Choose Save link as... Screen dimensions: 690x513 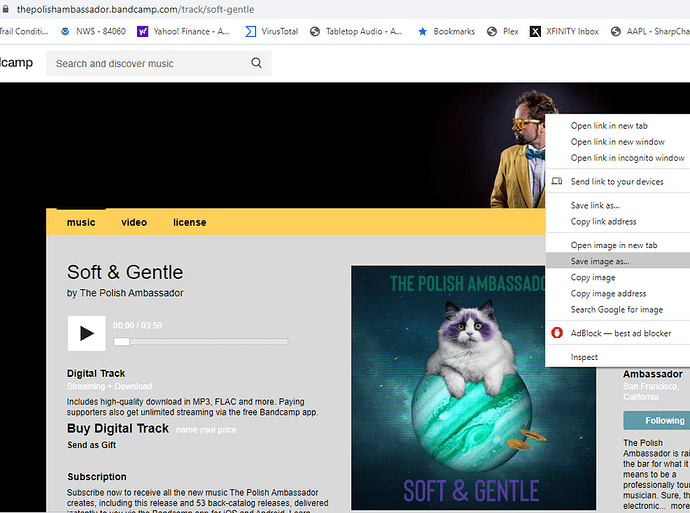pyautogui.click(x=617, y=205)
